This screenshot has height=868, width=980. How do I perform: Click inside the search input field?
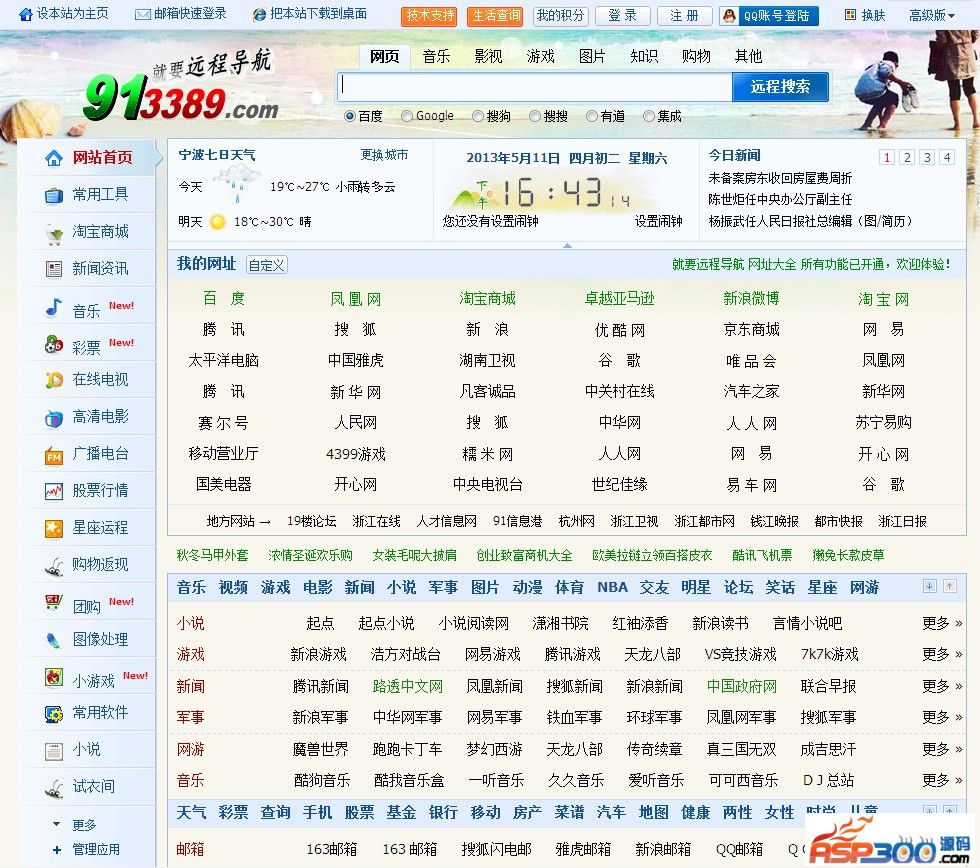tap(536, 87)
